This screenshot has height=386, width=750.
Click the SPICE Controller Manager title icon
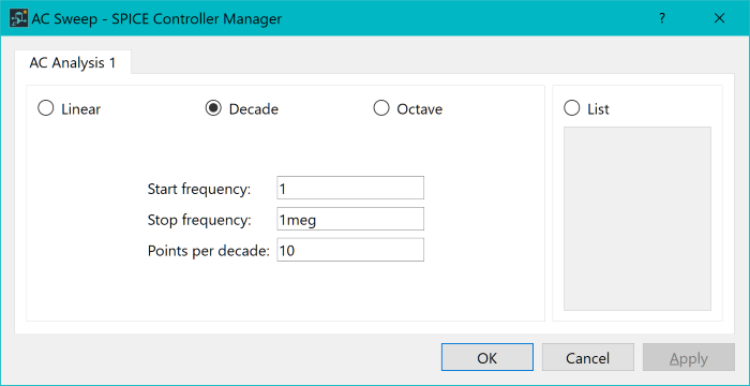[x=19, y=18]
